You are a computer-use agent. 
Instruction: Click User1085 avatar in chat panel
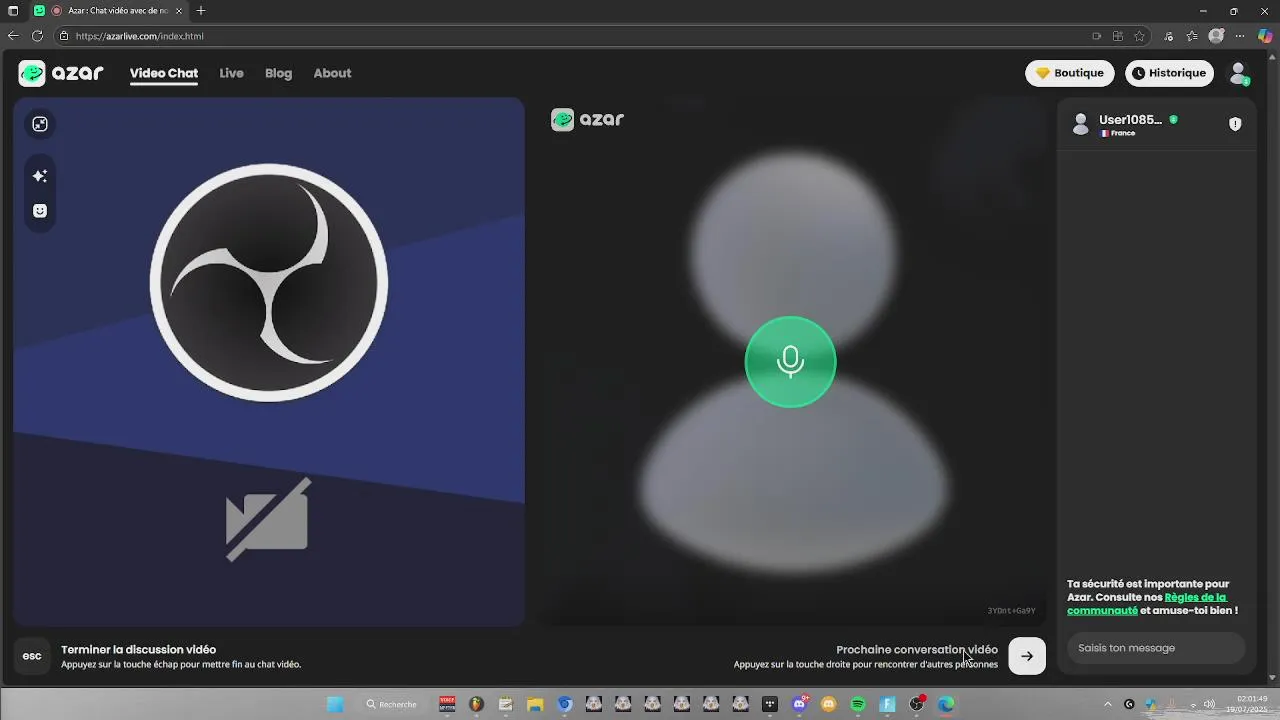point(1080,124)
